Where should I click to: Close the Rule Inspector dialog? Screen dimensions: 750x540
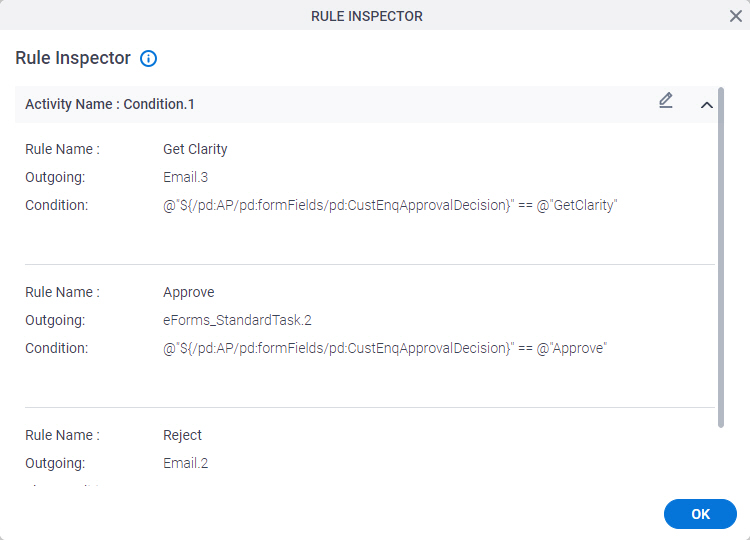pos(736,16)
